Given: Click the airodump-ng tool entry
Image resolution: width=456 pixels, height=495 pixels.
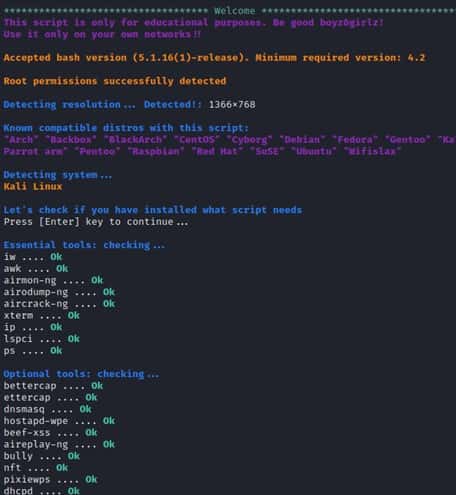Looking at the screenshot, I should pyautogui.click(x=36, y=292).
